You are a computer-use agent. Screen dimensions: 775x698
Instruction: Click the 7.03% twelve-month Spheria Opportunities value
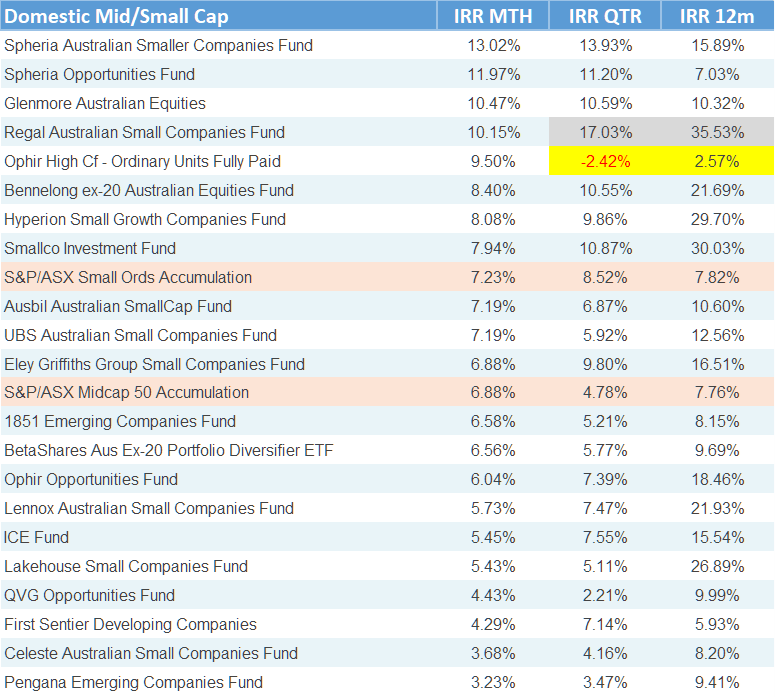(x=717, y=74)
